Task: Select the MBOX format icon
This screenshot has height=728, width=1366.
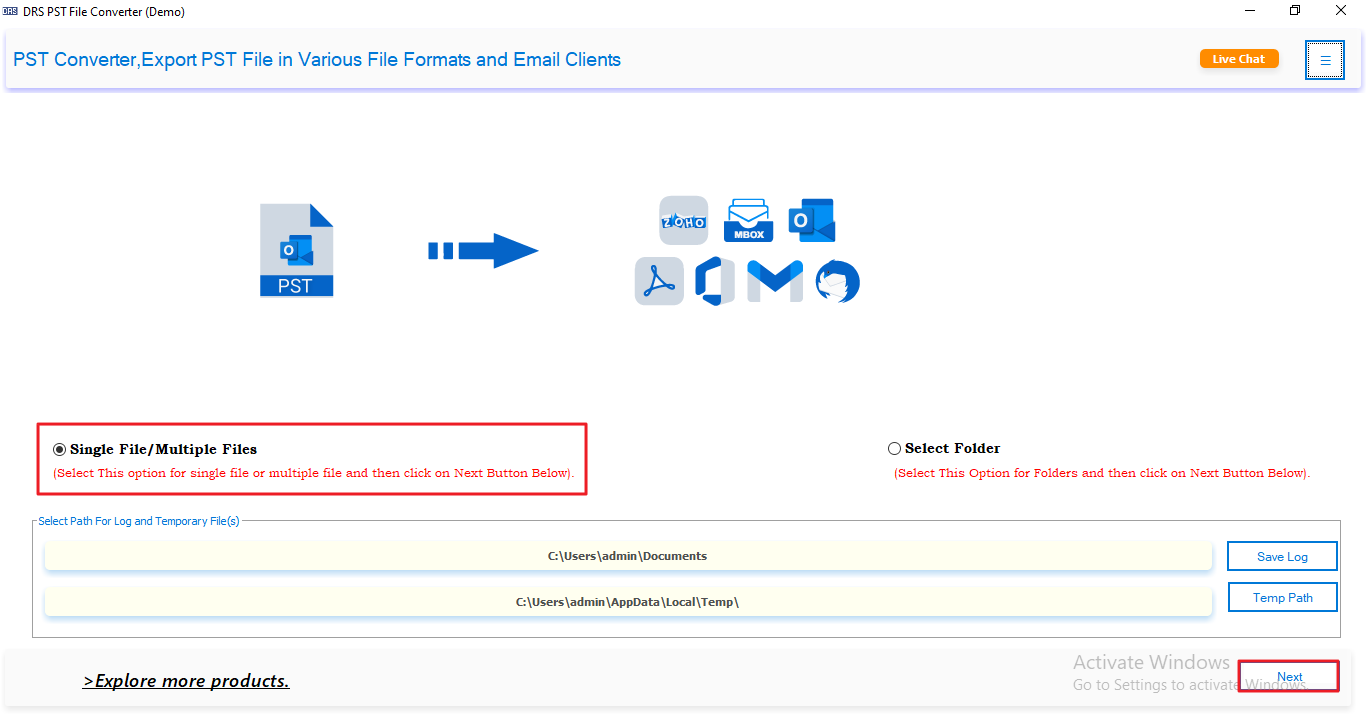Action: pyautogui.click(x=748, y=220)
